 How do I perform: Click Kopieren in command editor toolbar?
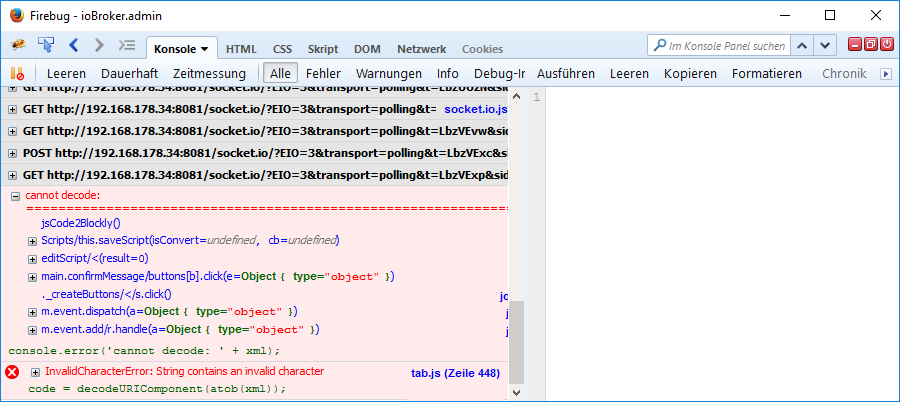[690, 74]
